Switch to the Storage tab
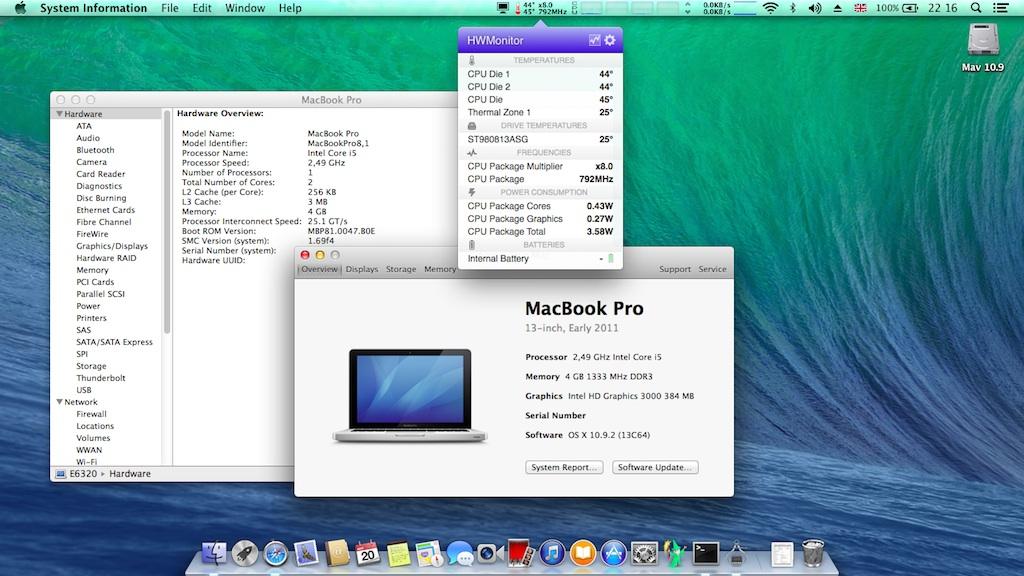1024x576 pixels. (x=401, y=269)
